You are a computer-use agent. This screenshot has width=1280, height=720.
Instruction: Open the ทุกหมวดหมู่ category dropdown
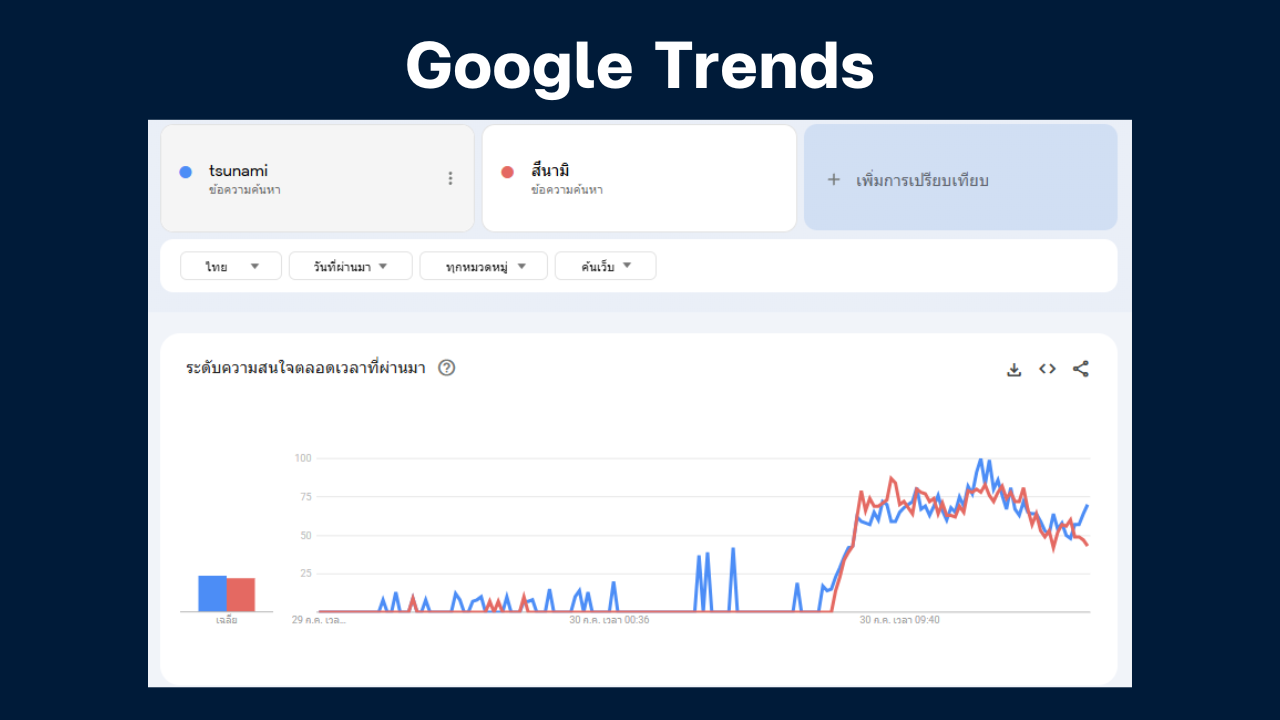click(x=483, y=266)
